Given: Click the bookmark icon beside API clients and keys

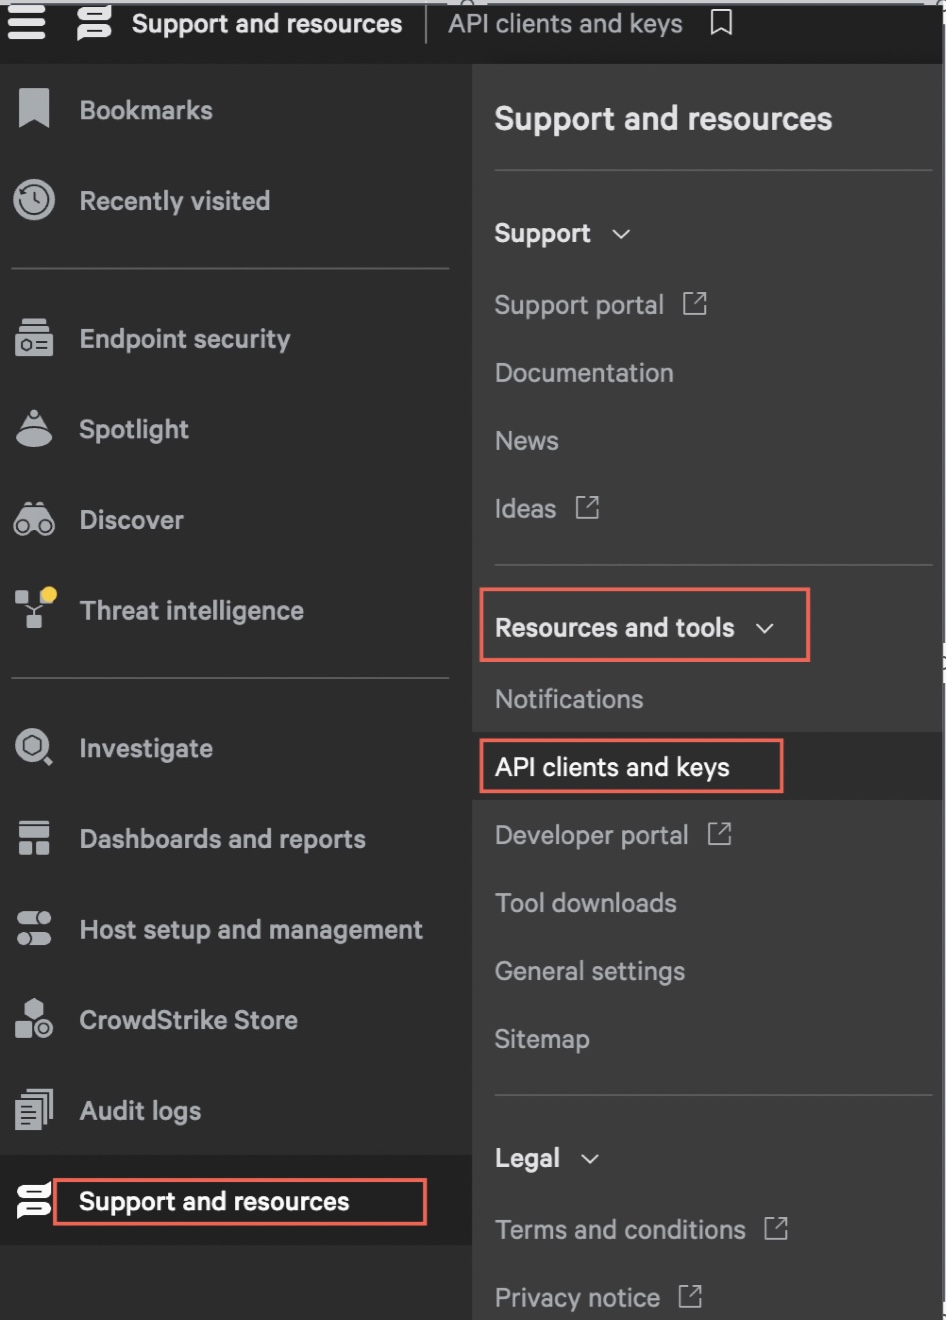Looking at the screenshot, I should click(x=721, y=22).
